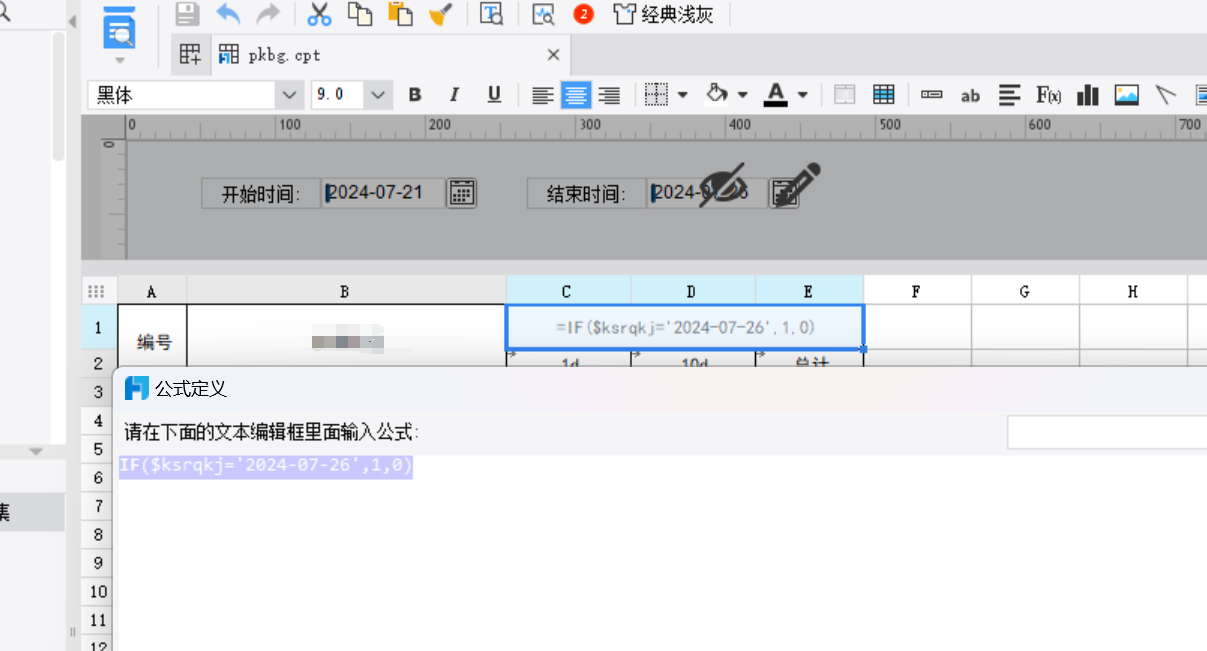
Task: Expand the border style dropdown arrow
Action: pyautogui.click(x=683, y=95)
